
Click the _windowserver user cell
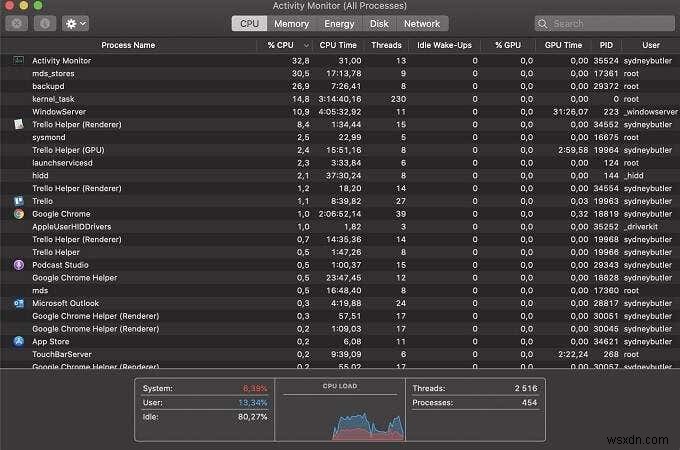point(651,112)
